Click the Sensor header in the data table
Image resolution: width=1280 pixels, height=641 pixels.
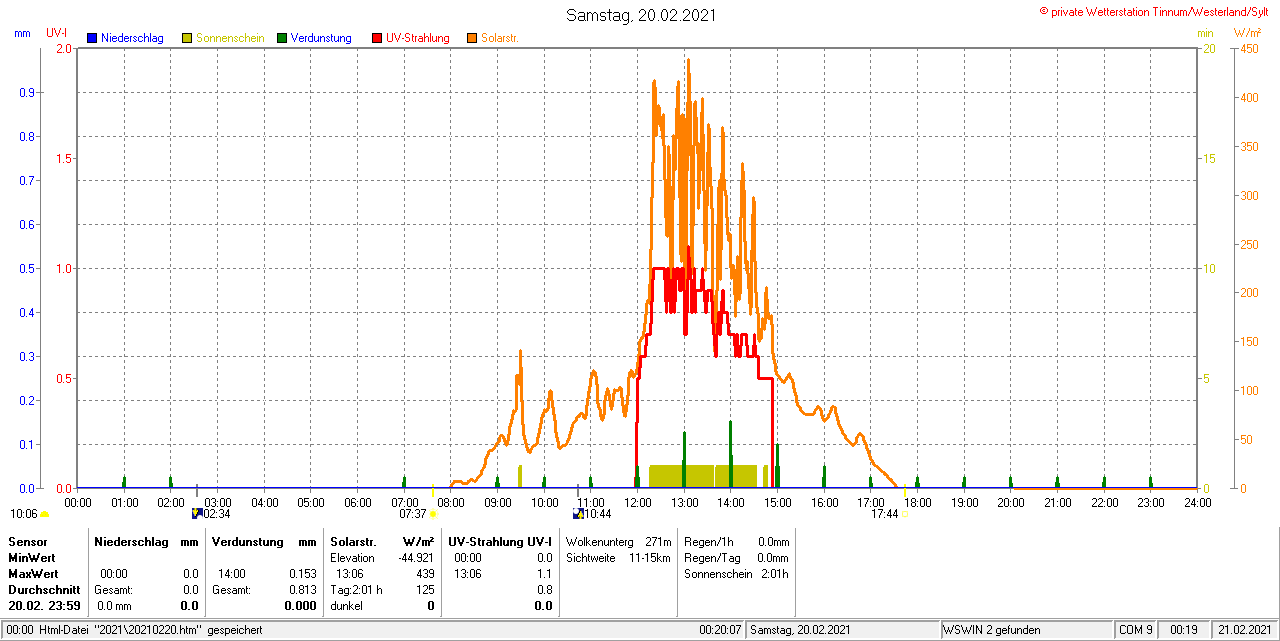28,541
